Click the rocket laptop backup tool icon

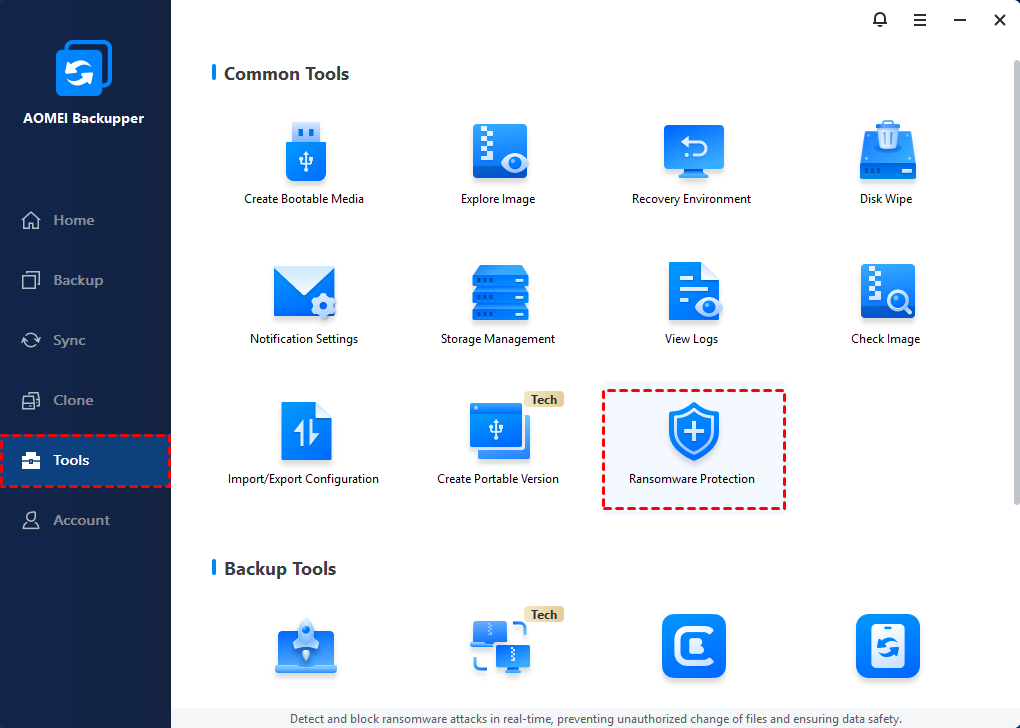(306, 647)
